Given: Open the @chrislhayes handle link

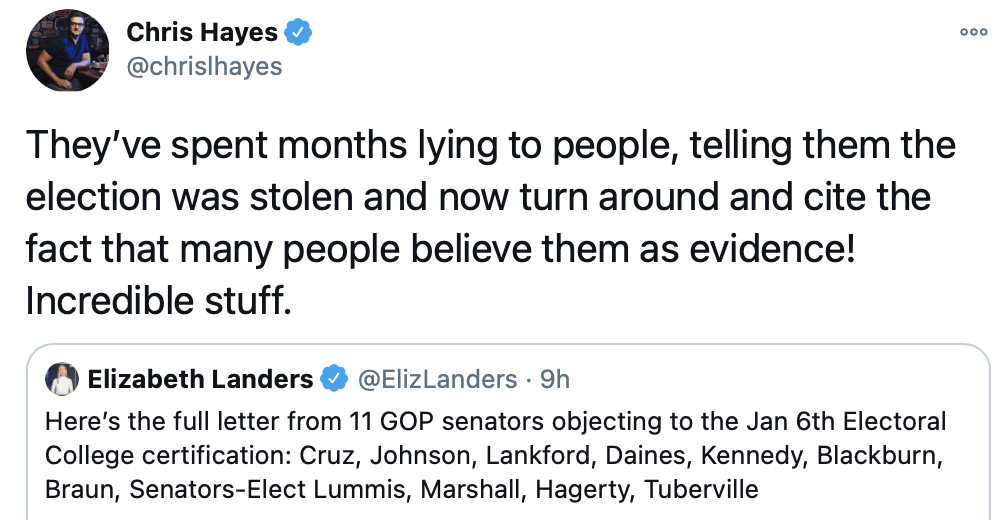Looking at the screenshot, I should (x=204, y=66).
